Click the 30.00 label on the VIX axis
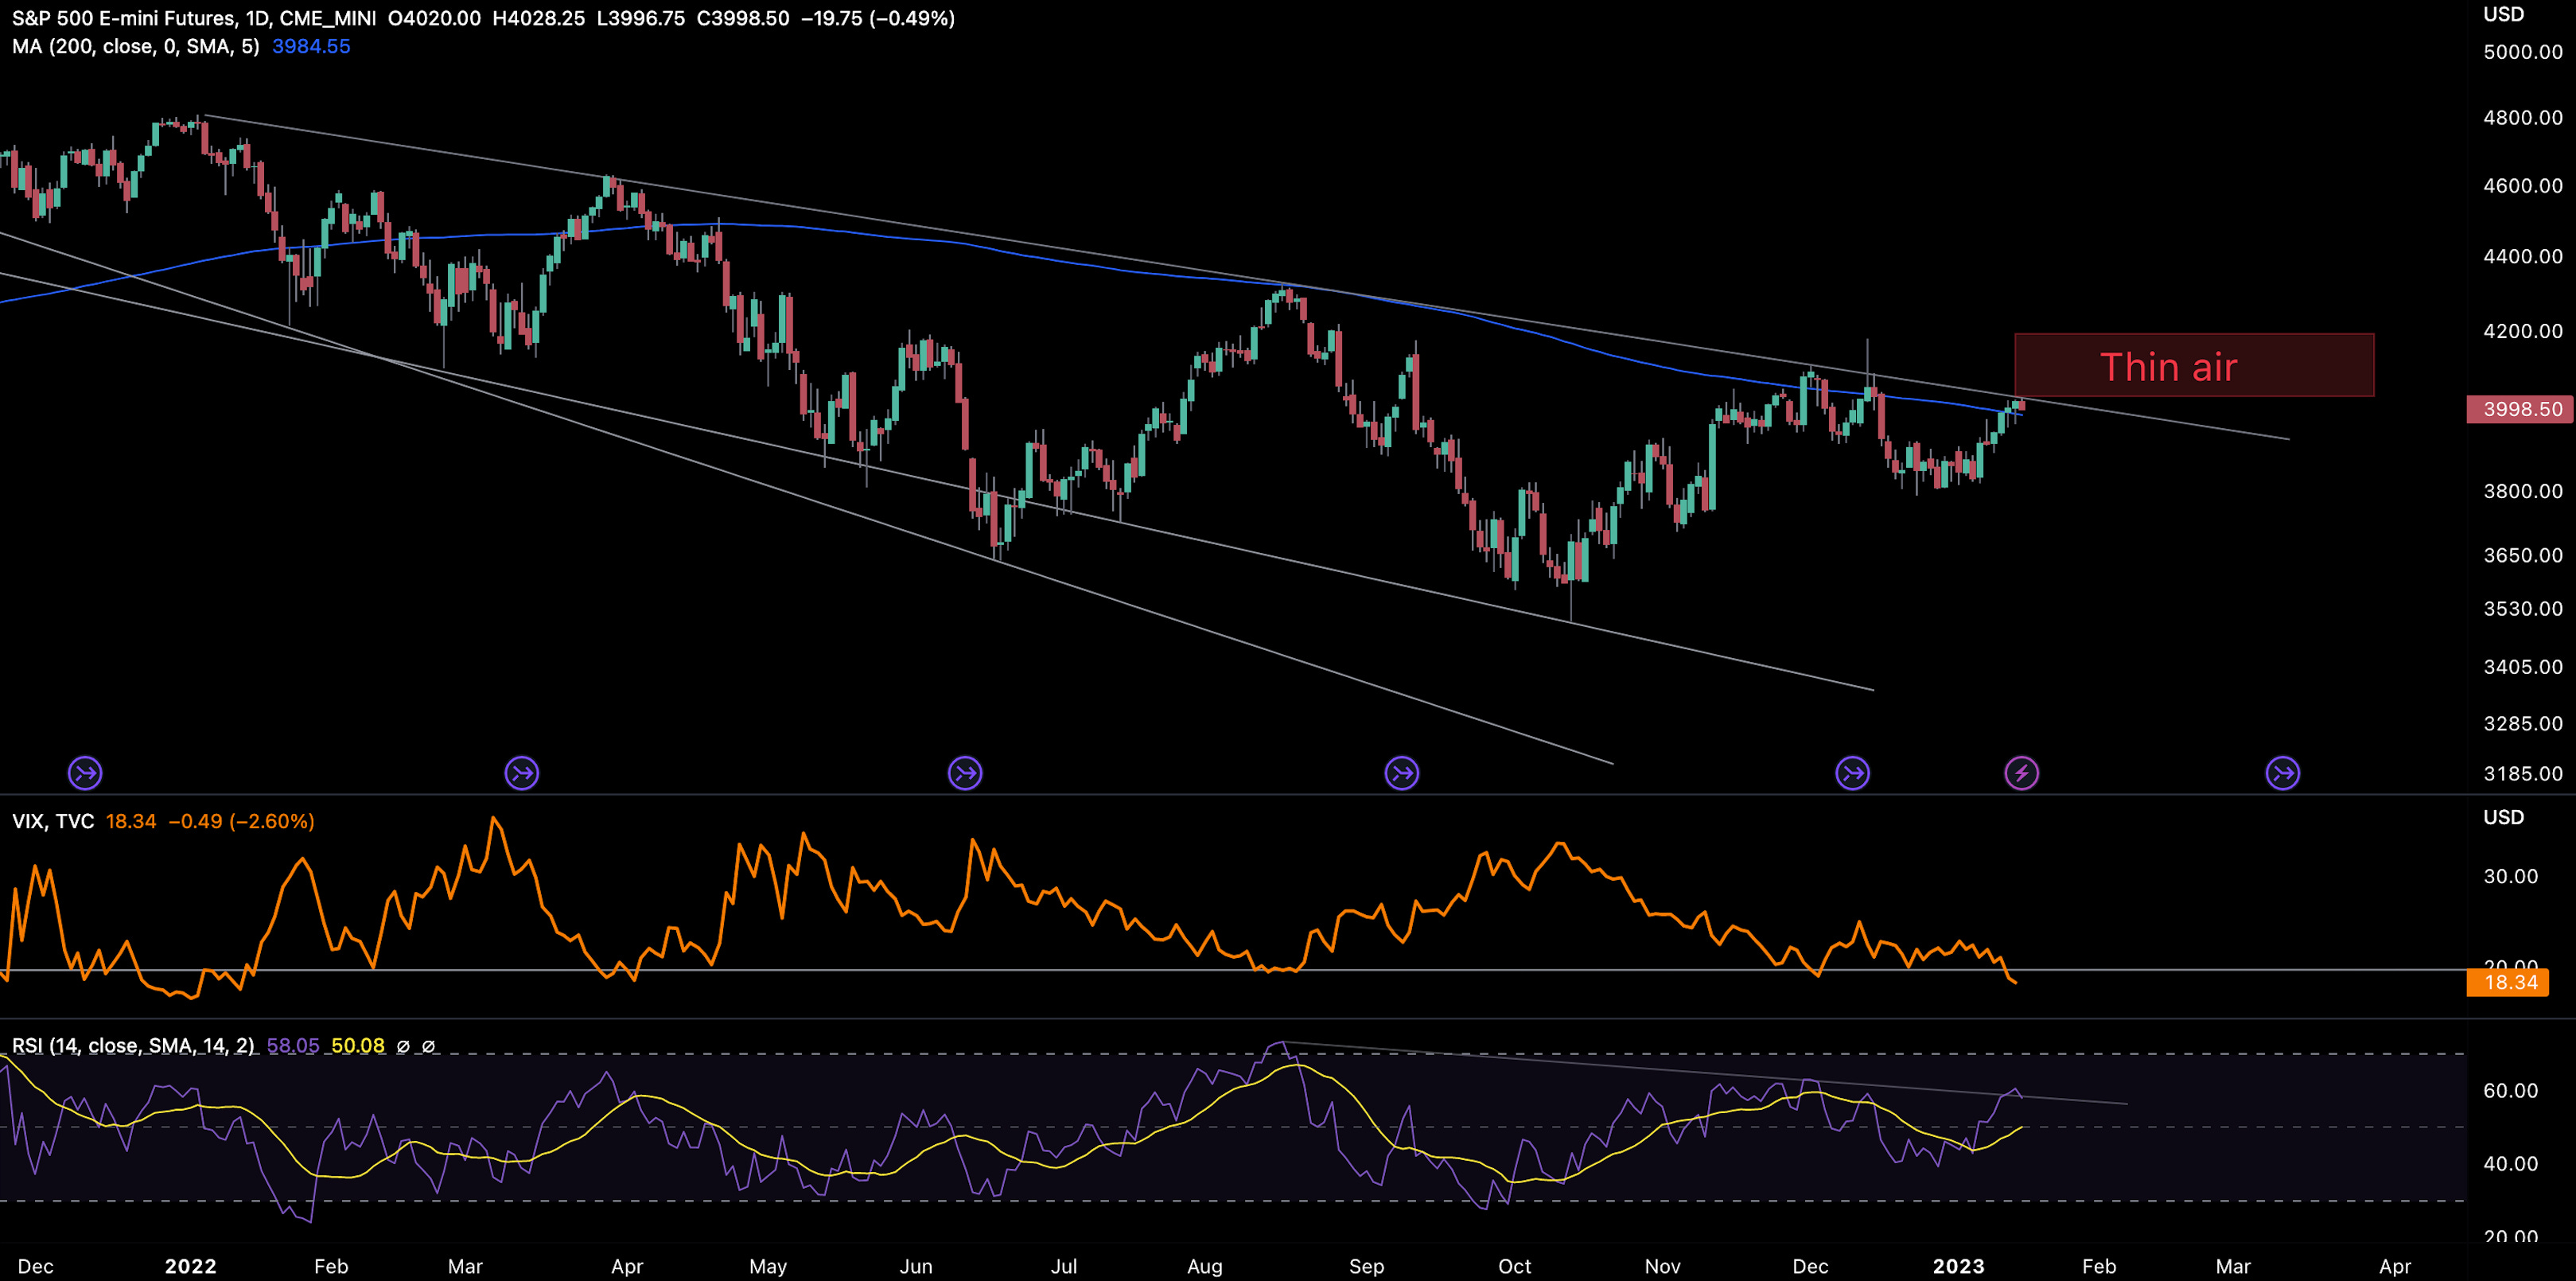 [x=2511, y=876]
